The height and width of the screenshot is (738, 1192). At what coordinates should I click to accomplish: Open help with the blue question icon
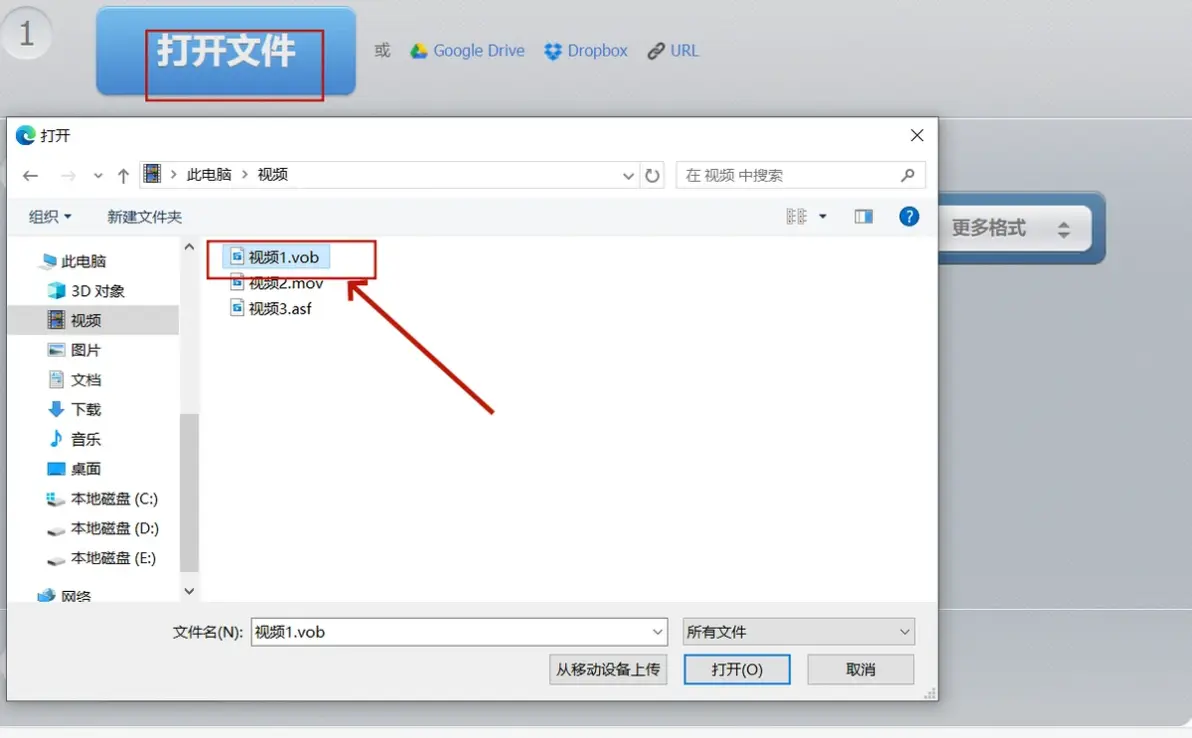click(908, 217)
